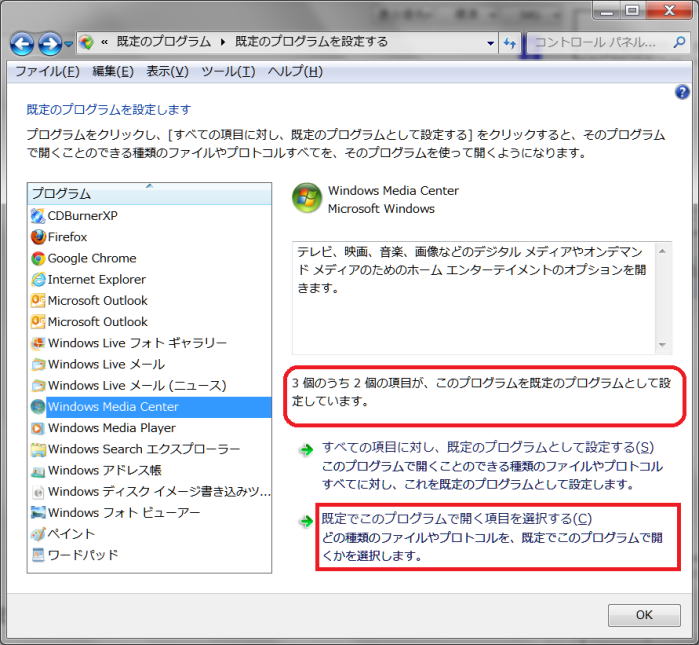Screen dimensions: 699x645
Task: Click 既定でこのプログラムで開く項目を選択する(C) link
Action: click(456, 518)
